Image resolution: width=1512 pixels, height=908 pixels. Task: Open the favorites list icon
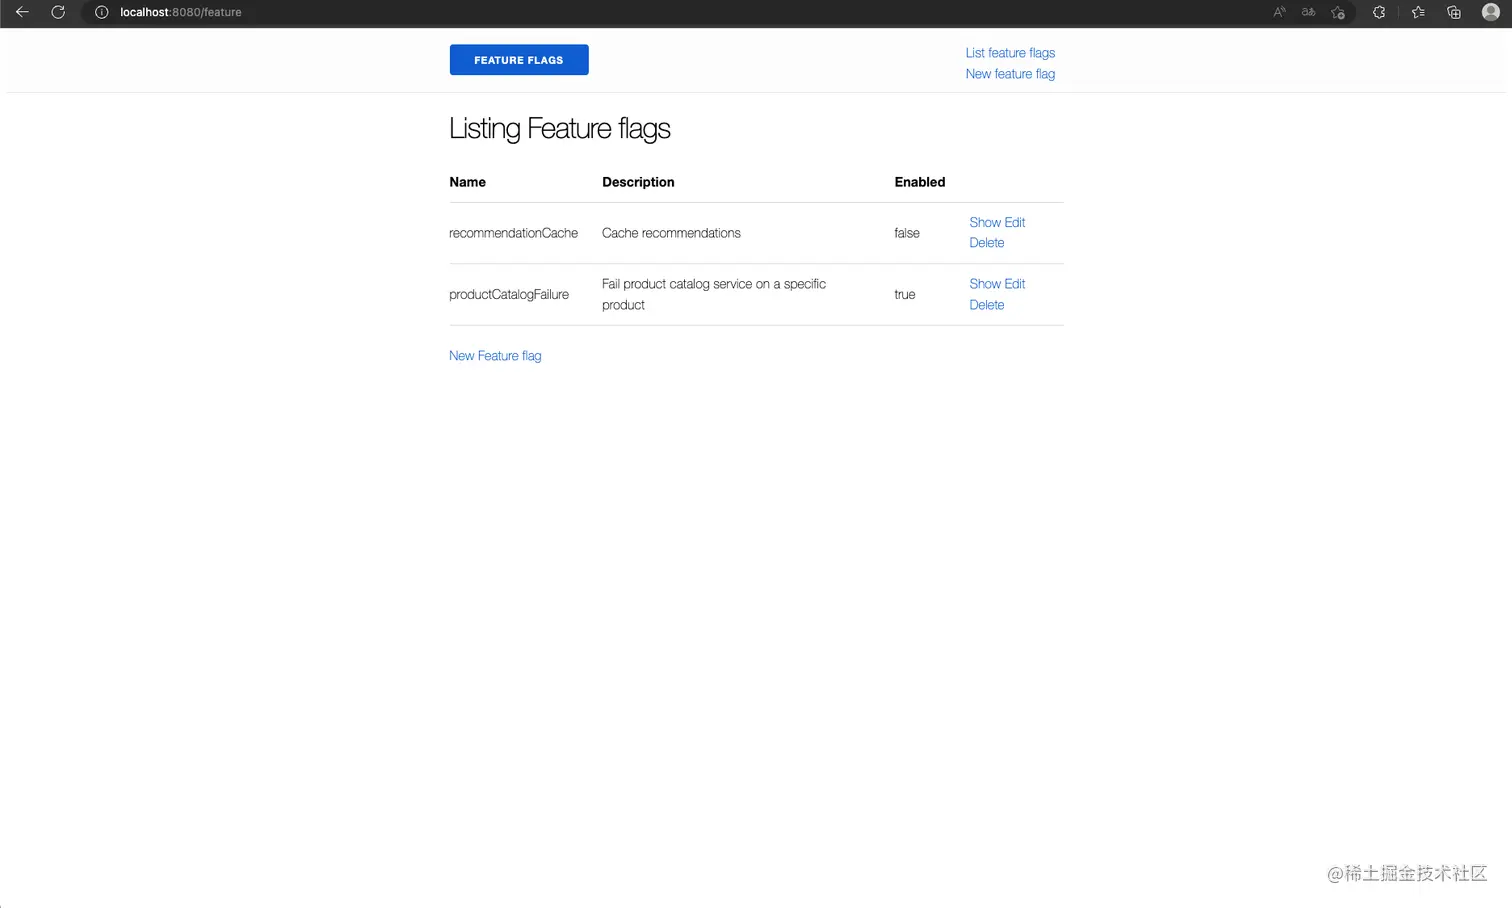coord(1418,12)
